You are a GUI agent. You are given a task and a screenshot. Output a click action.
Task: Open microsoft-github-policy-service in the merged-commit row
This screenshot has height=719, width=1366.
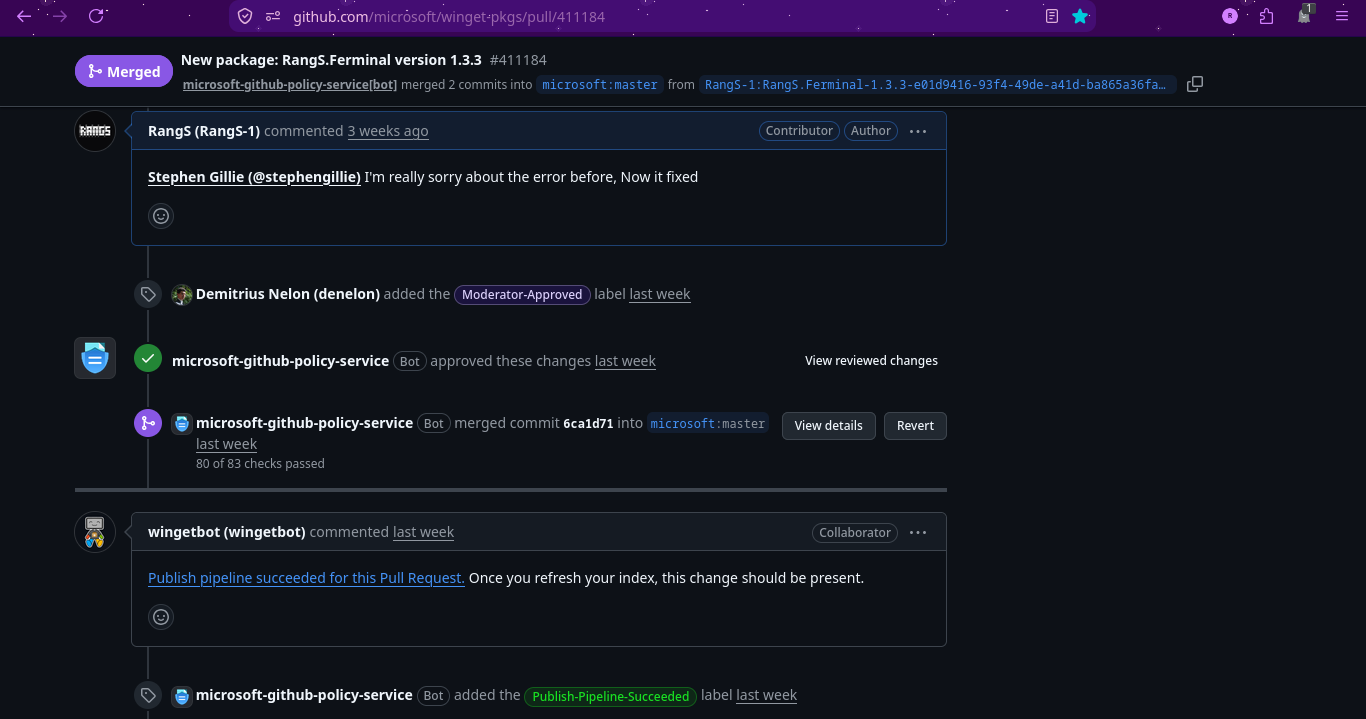304,423
